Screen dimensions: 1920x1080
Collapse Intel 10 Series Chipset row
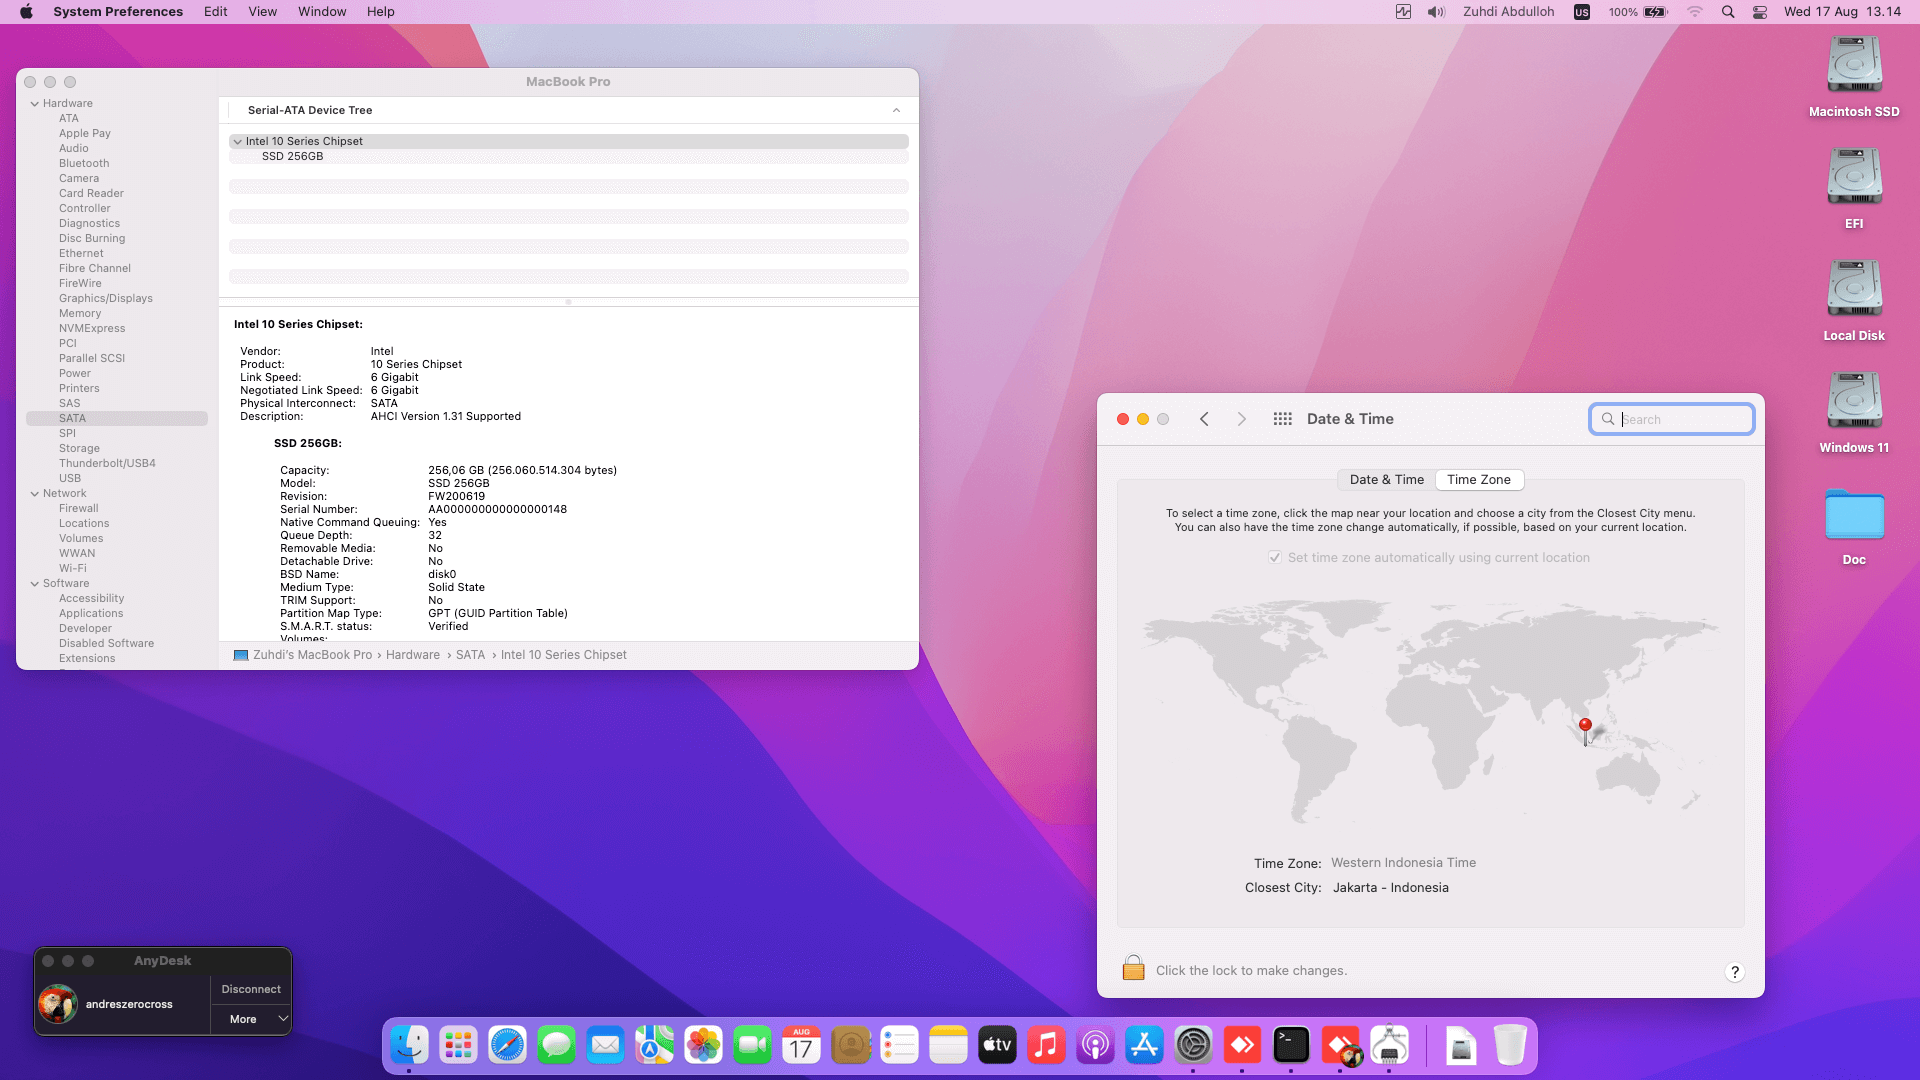[x=237, y=142]
